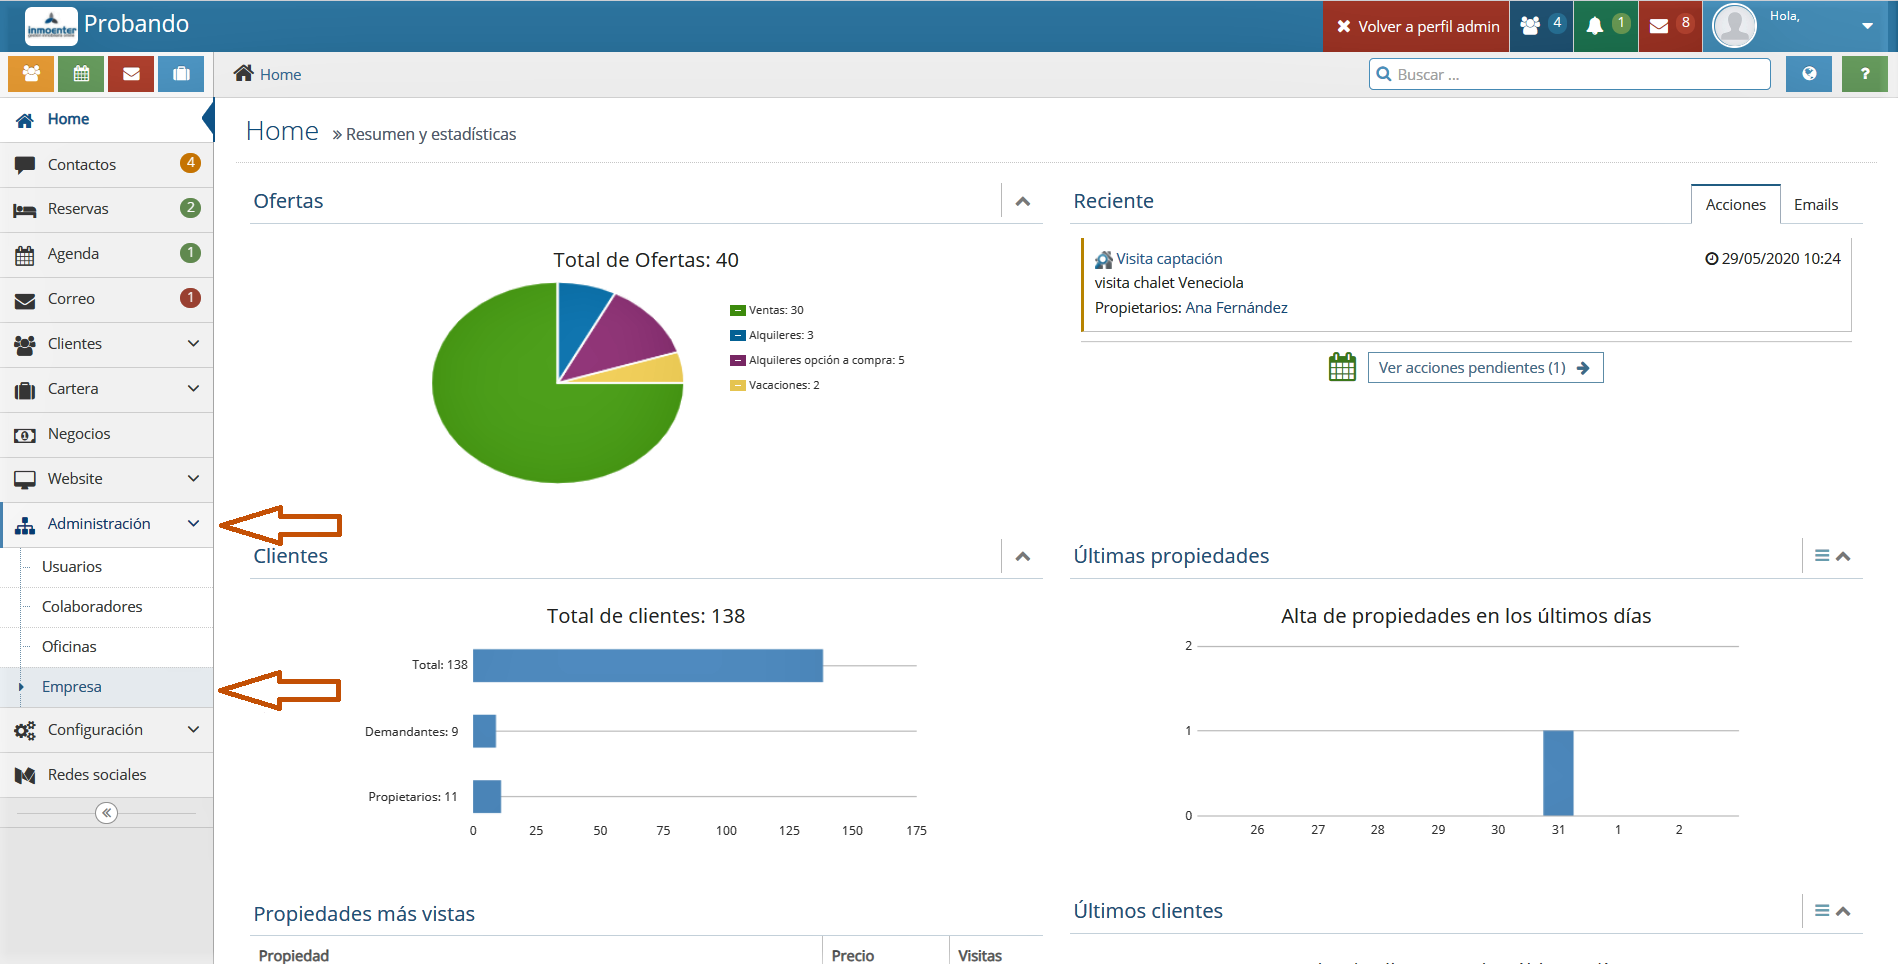Screen dimensions: 1898x964
Task: Click the Propietarios: 11 bar
Action: (x=487, y=797)
